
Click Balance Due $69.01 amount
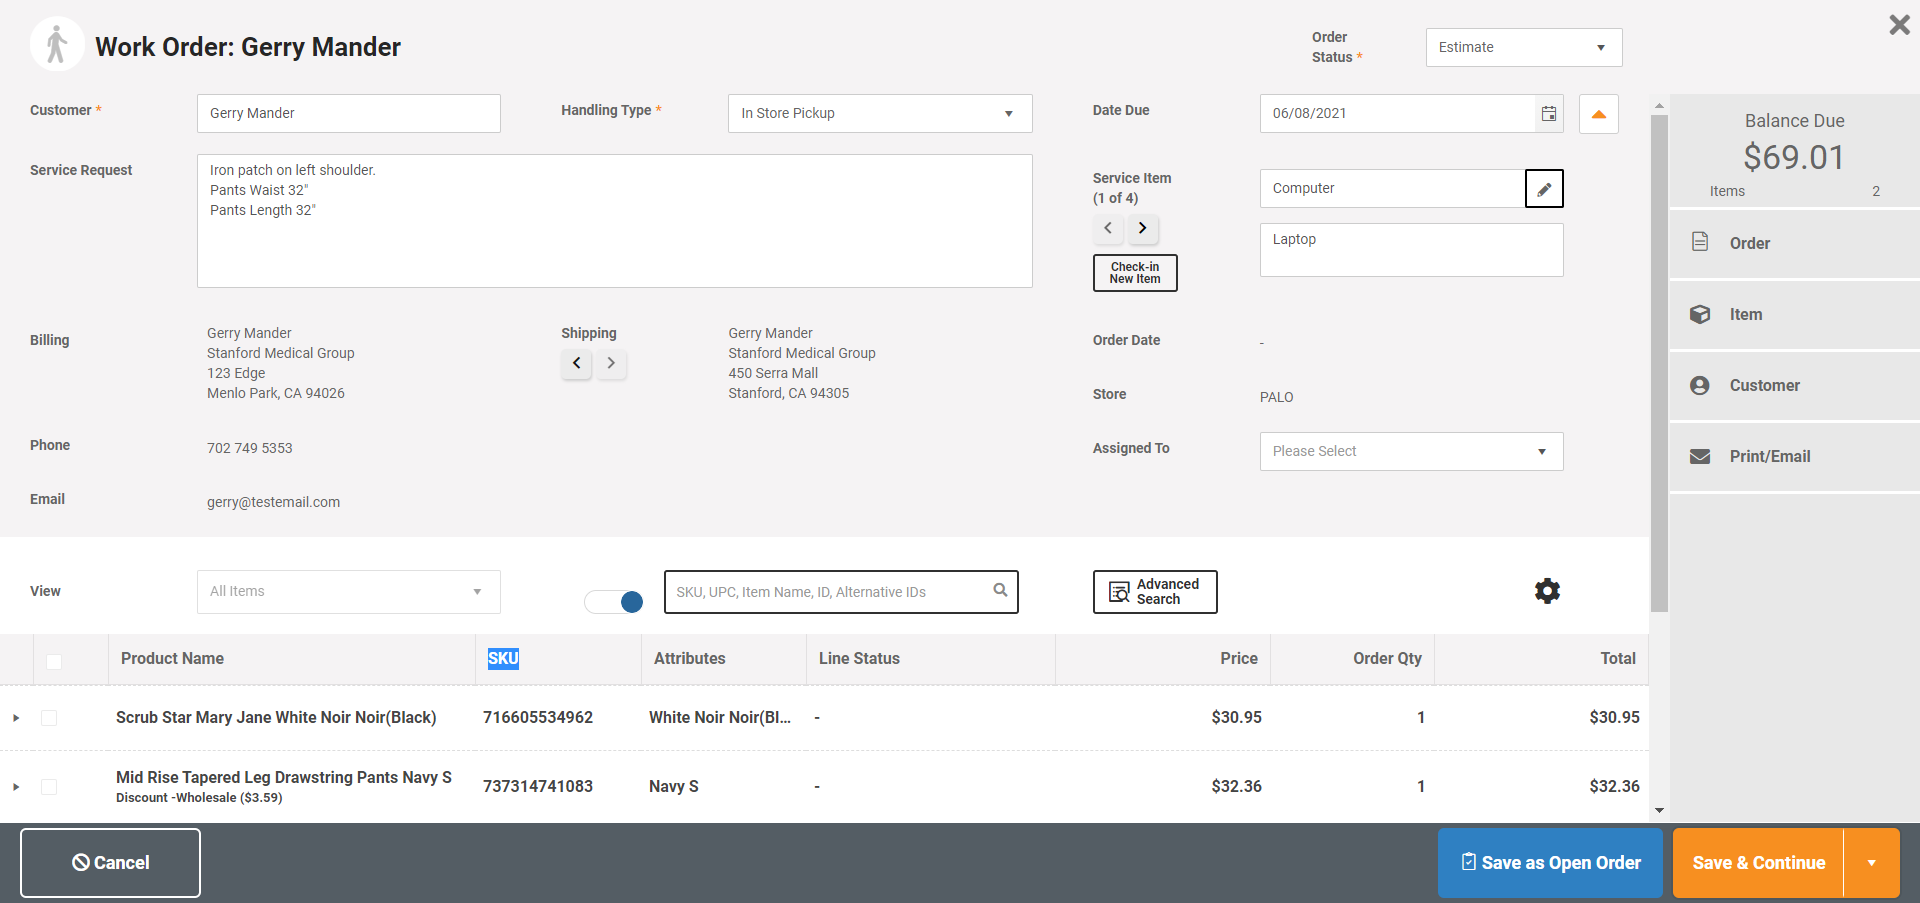point(1794,158)
